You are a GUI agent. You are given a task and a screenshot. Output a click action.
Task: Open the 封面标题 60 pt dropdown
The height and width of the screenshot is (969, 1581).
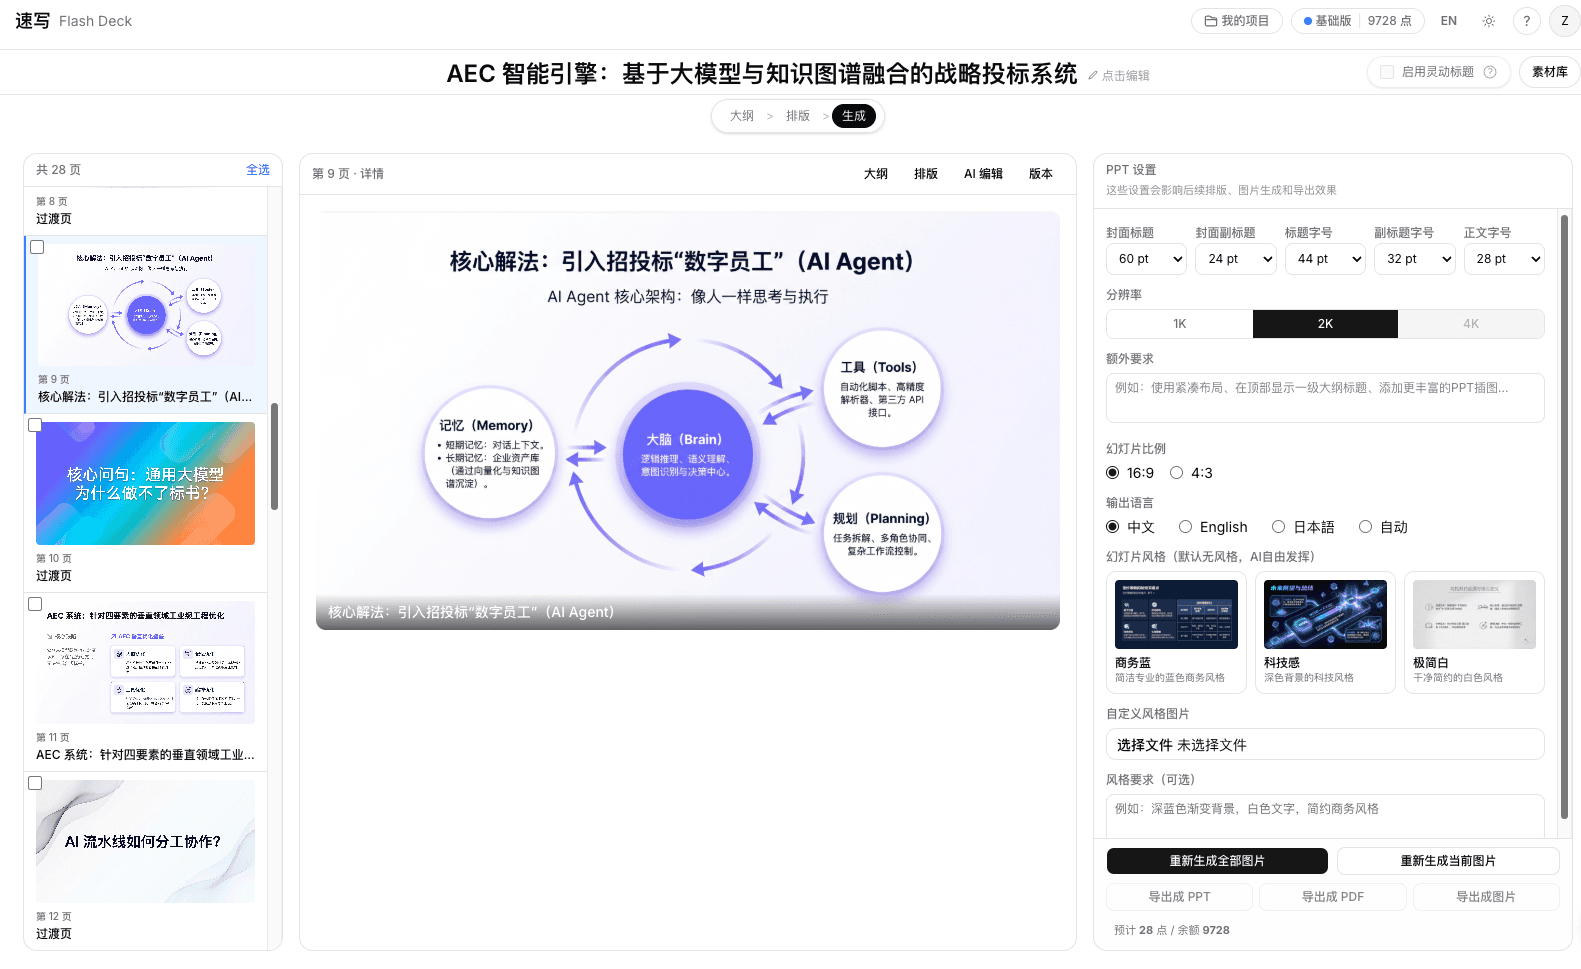coord(1146,259)
